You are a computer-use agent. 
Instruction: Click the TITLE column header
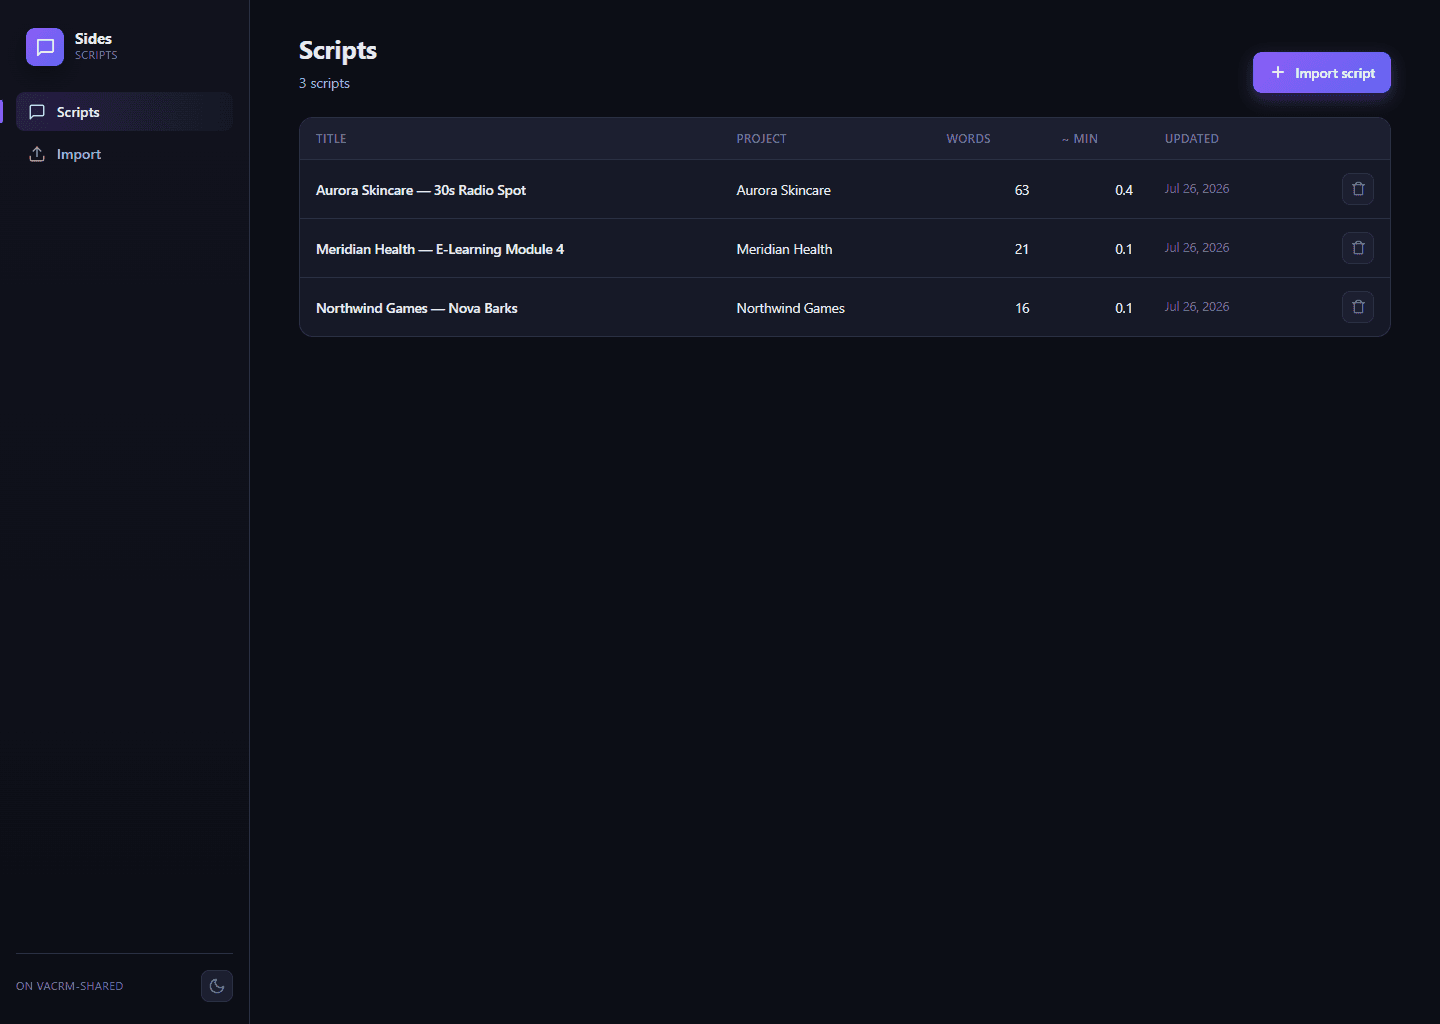click(x=331, y=139)
